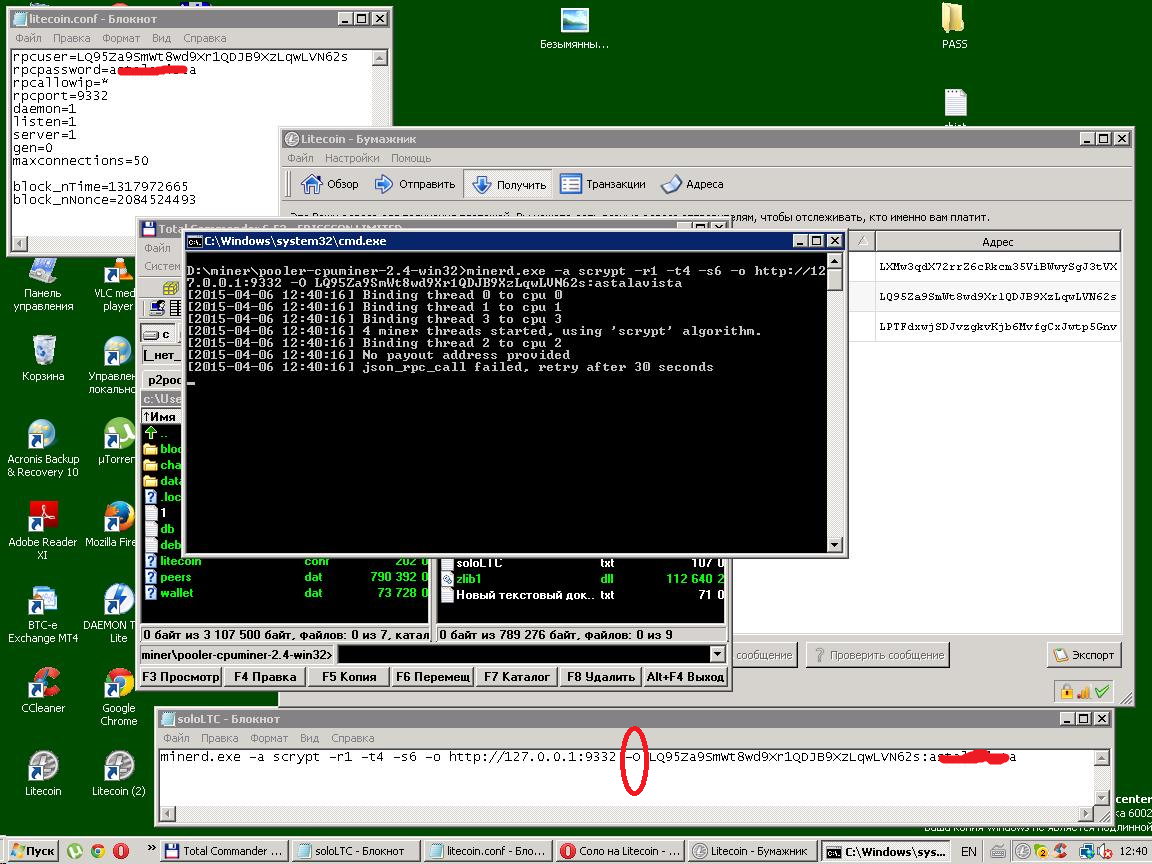Image resolution: width=1152 pixels, height=864 pixels.
Task: Click the F6 Перемещ button
Action: click(433, 677)
